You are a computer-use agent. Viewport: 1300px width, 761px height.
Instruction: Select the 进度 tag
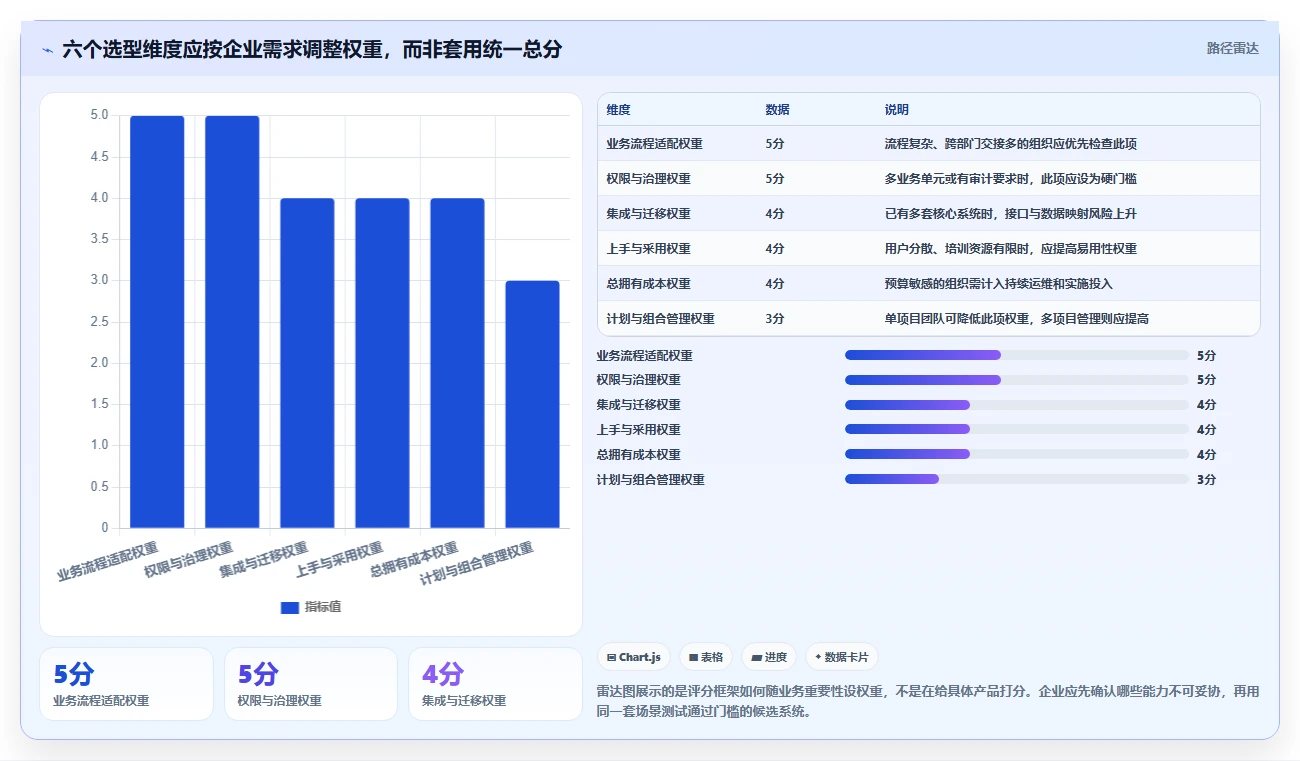coord(769,657)
